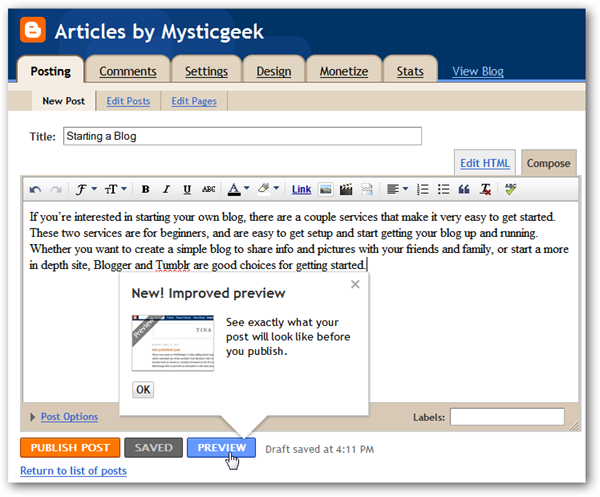Expand Post Options section

point(68,417)
